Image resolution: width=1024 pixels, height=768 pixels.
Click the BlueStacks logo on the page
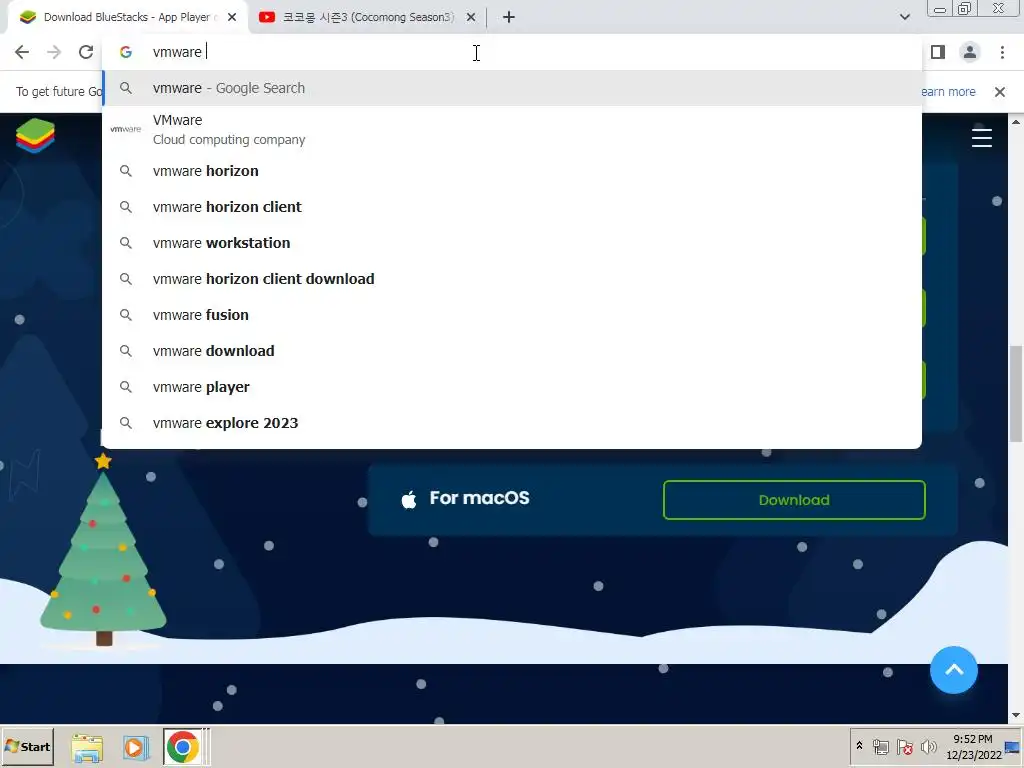pyautogui.click(x=35, y=136)
